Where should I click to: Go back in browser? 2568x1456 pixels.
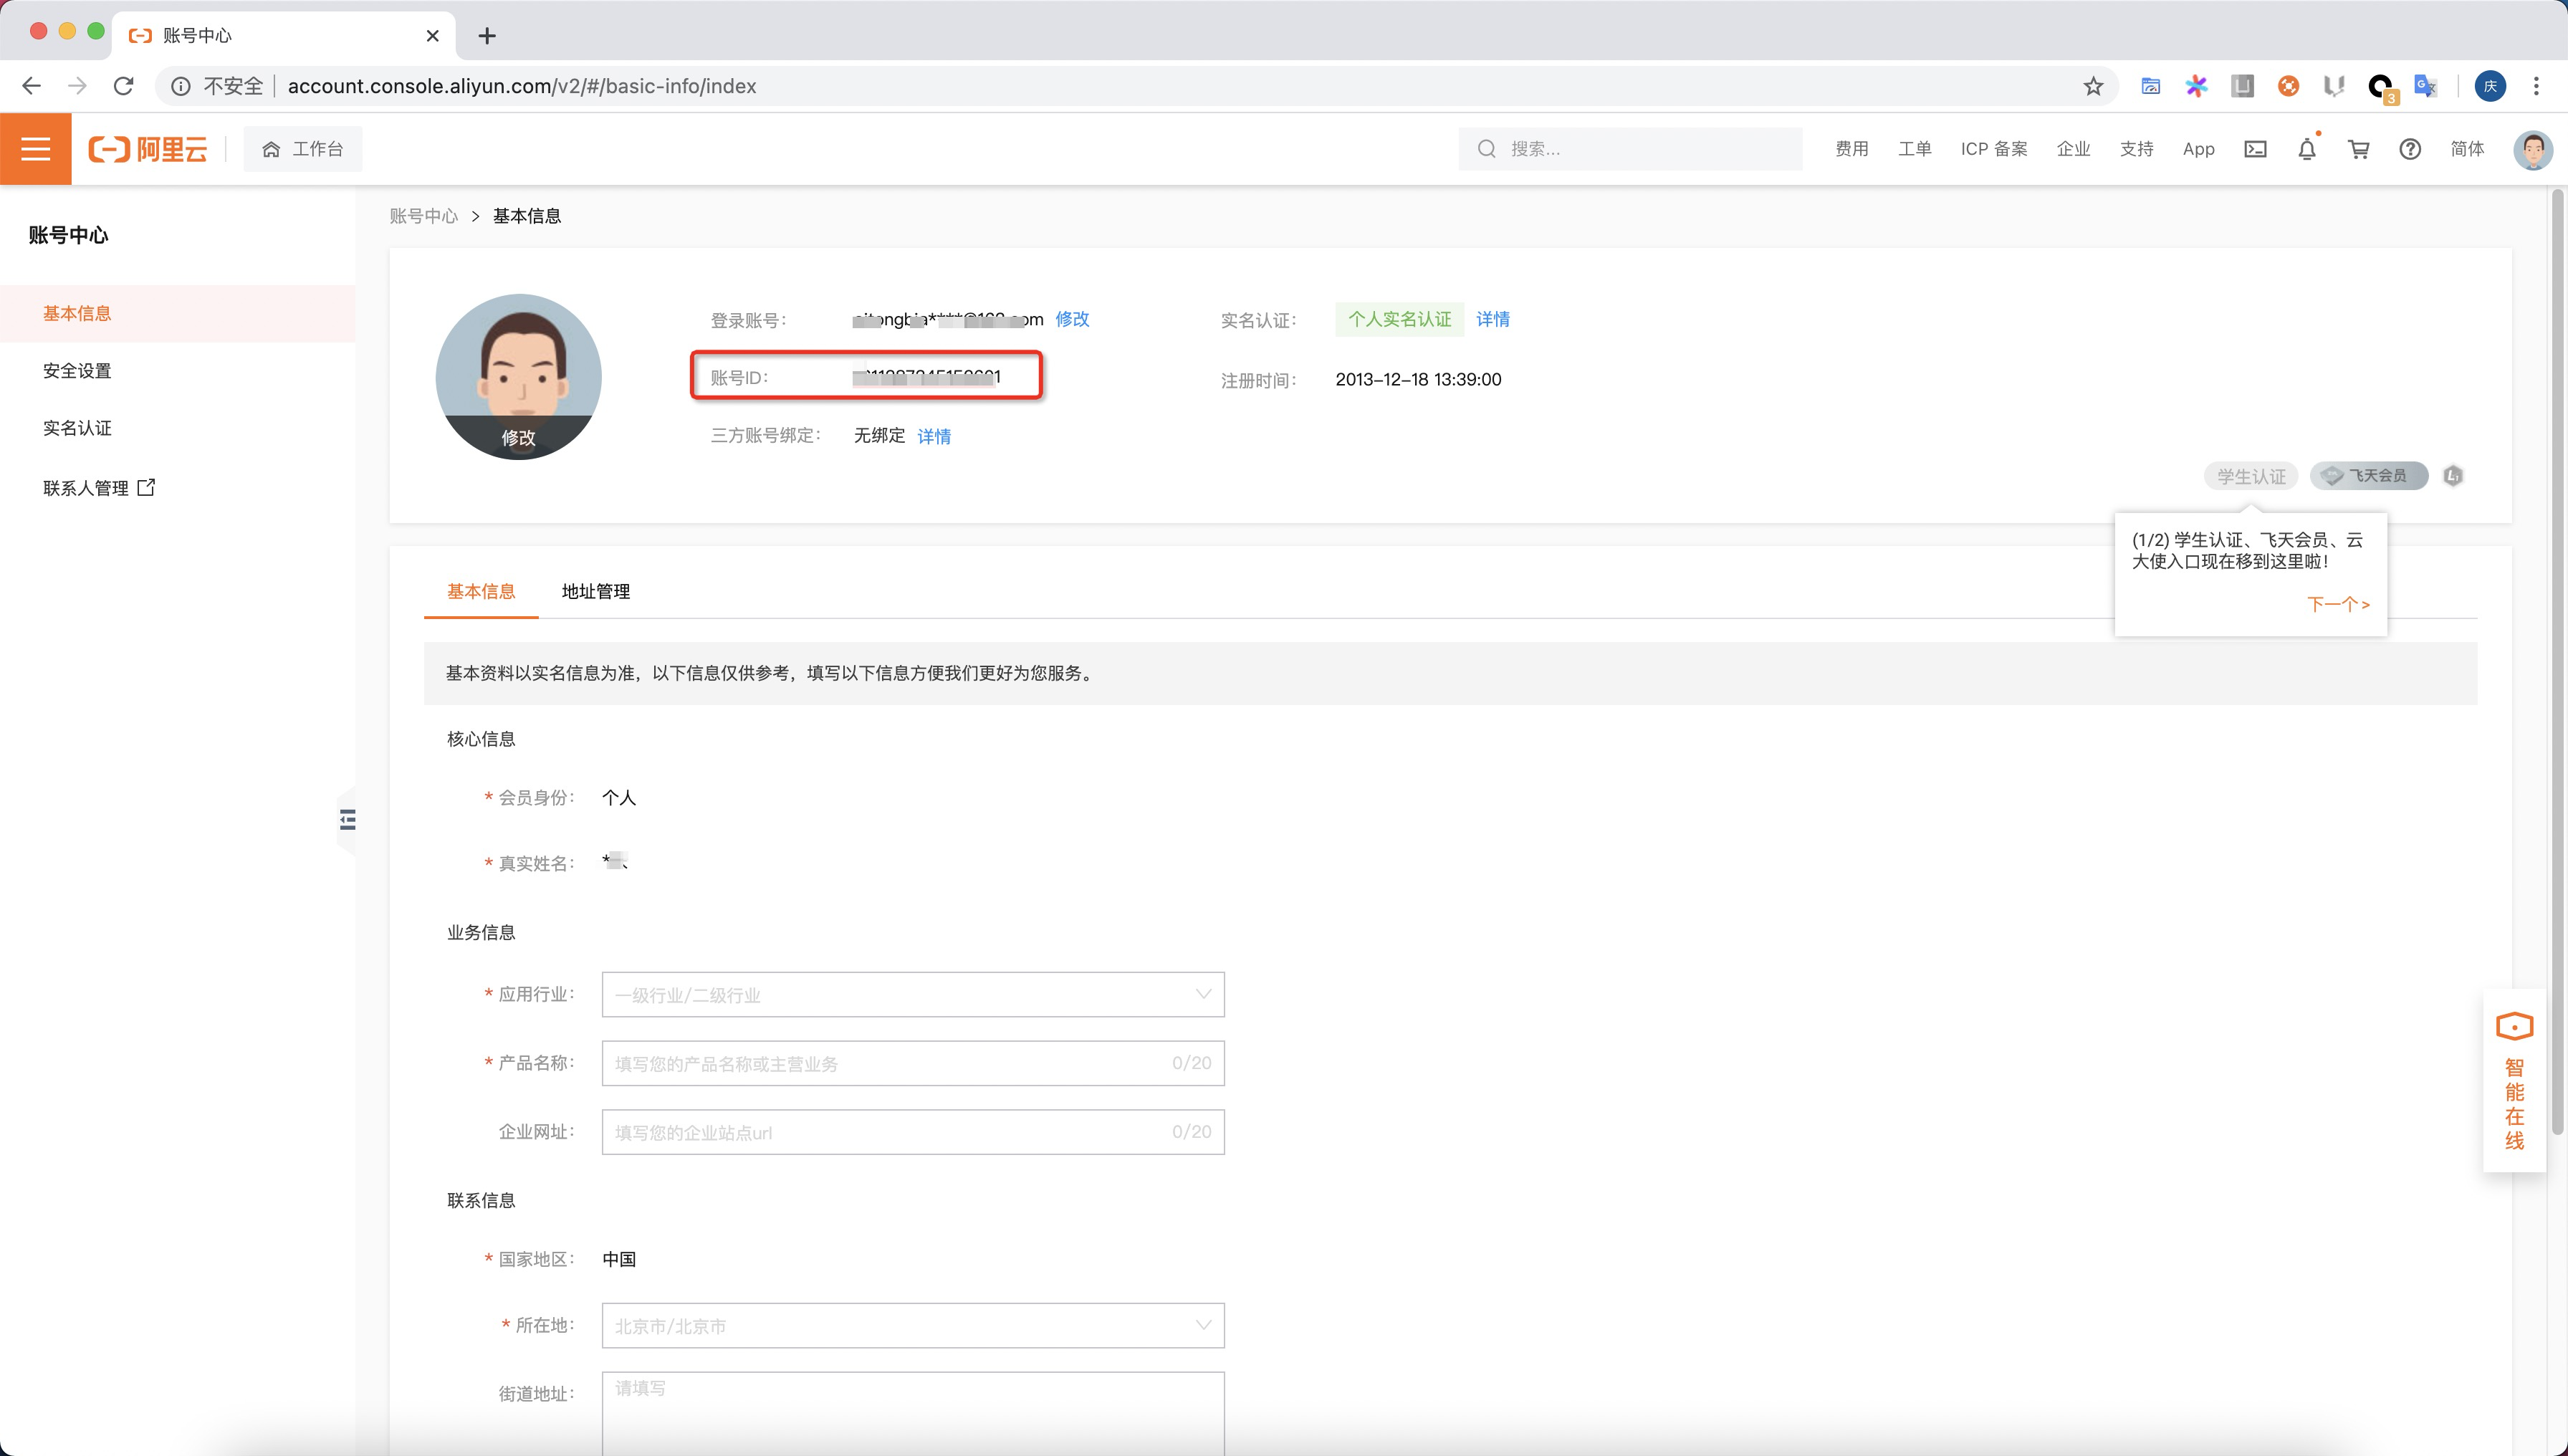point(31,86)
